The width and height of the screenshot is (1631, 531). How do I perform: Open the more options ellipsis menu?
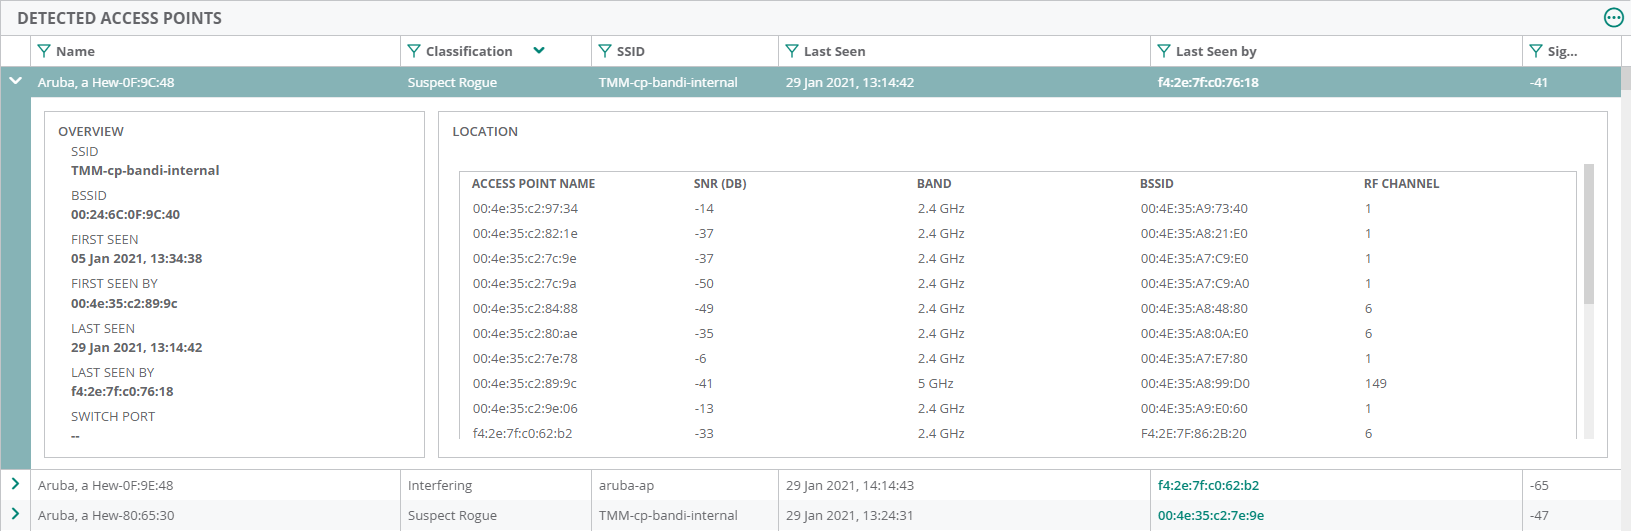pos(1613,18)
